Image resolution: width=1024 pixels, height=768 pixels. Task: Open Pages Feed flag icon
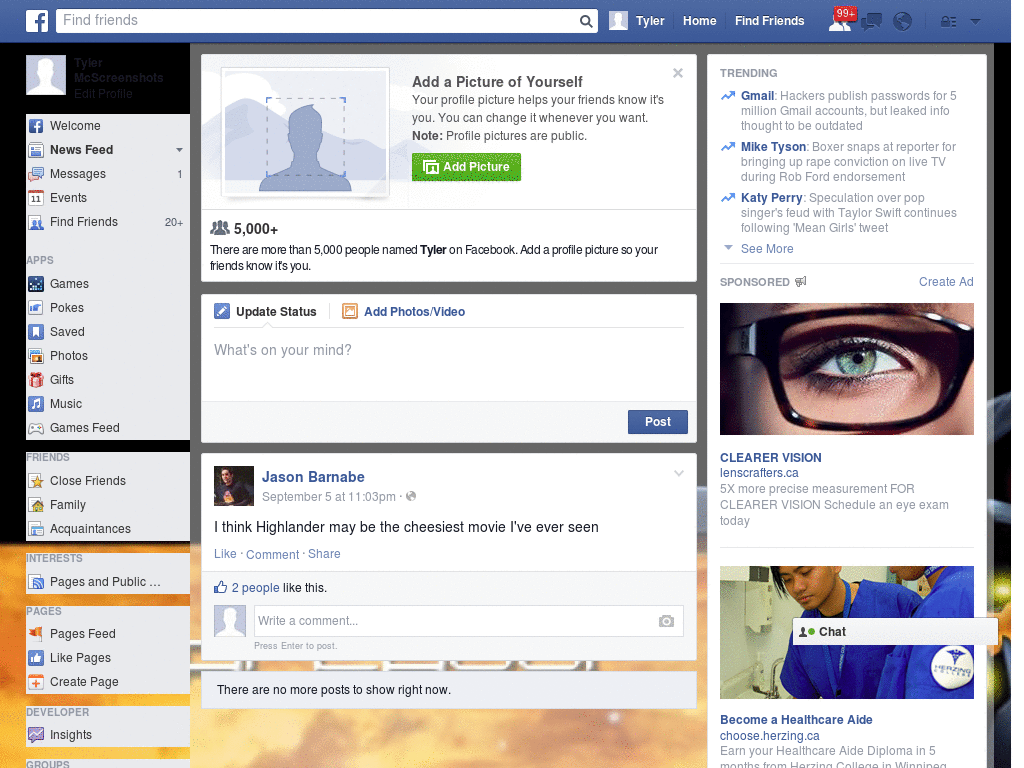(36, 633)
